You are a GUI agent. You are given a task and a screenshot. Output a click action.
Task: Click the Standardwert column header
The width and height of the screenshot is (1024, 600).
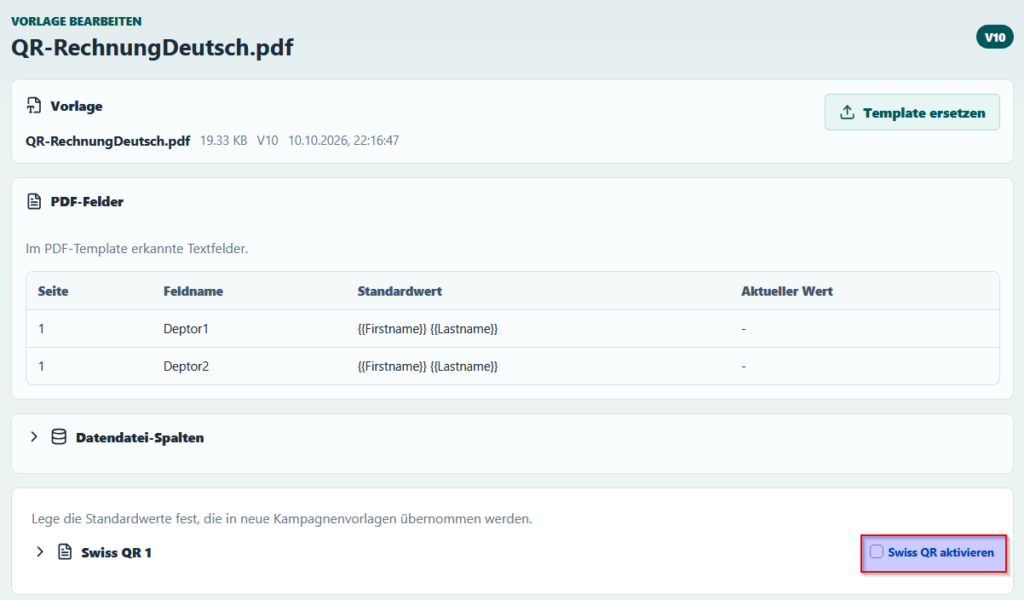400,291
